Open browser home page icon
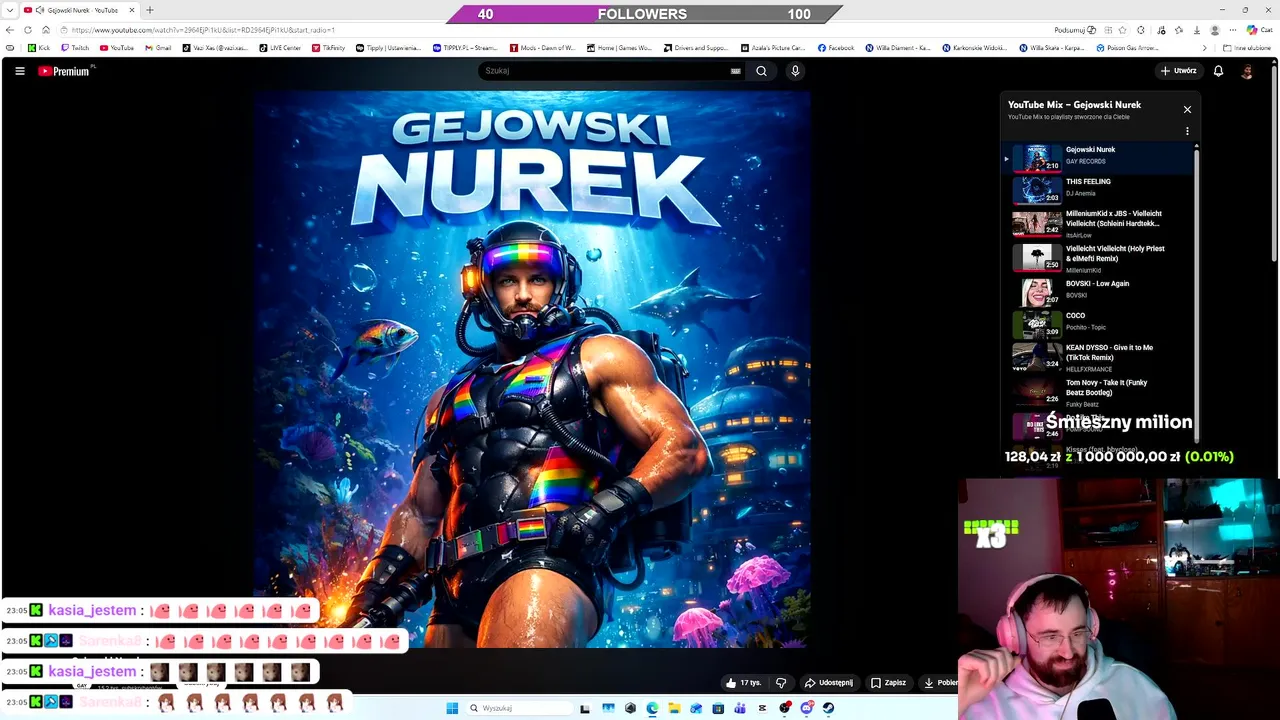Image resolution: width=1280 pixels, height=720 pixels. [46, 30]
